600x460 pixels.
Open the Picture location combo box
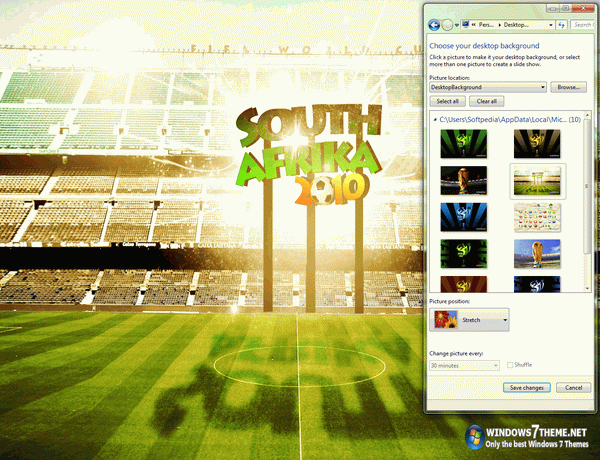(x=488, y=87)
